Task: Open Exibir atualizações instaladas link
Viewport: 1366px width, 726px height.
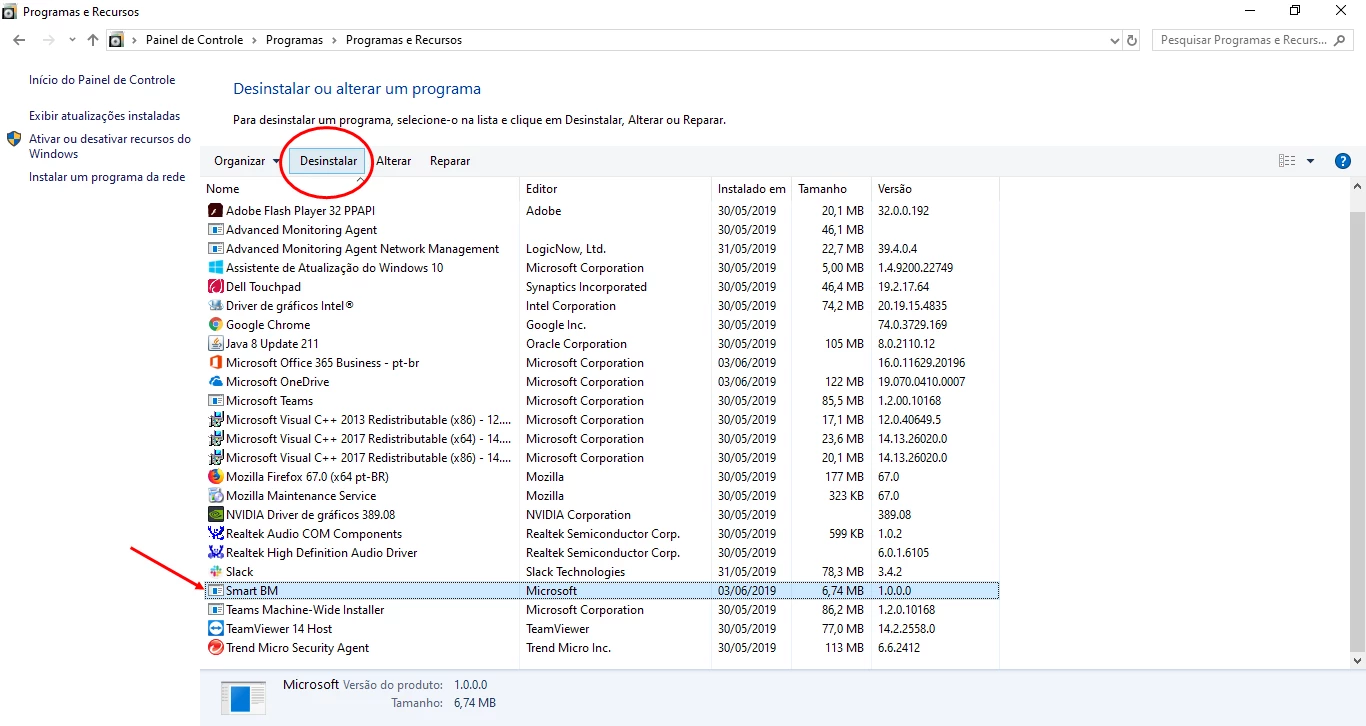Action: [x=105, y=116]
